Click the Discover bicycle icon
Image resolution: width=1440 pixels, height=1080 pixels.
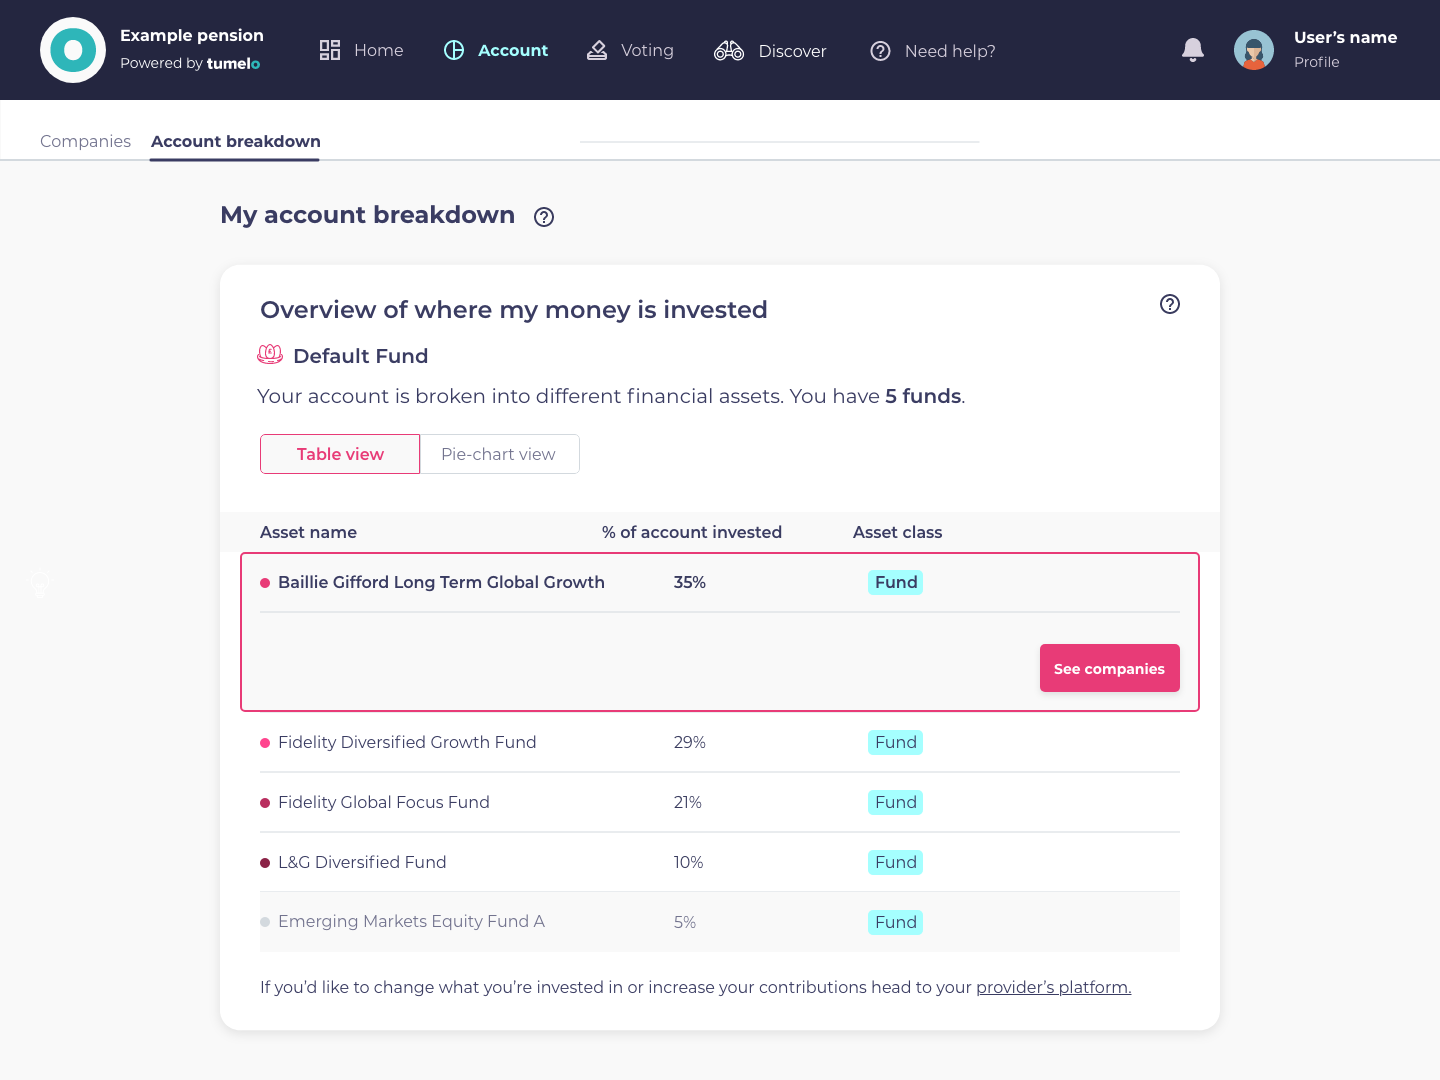[729, 50]
